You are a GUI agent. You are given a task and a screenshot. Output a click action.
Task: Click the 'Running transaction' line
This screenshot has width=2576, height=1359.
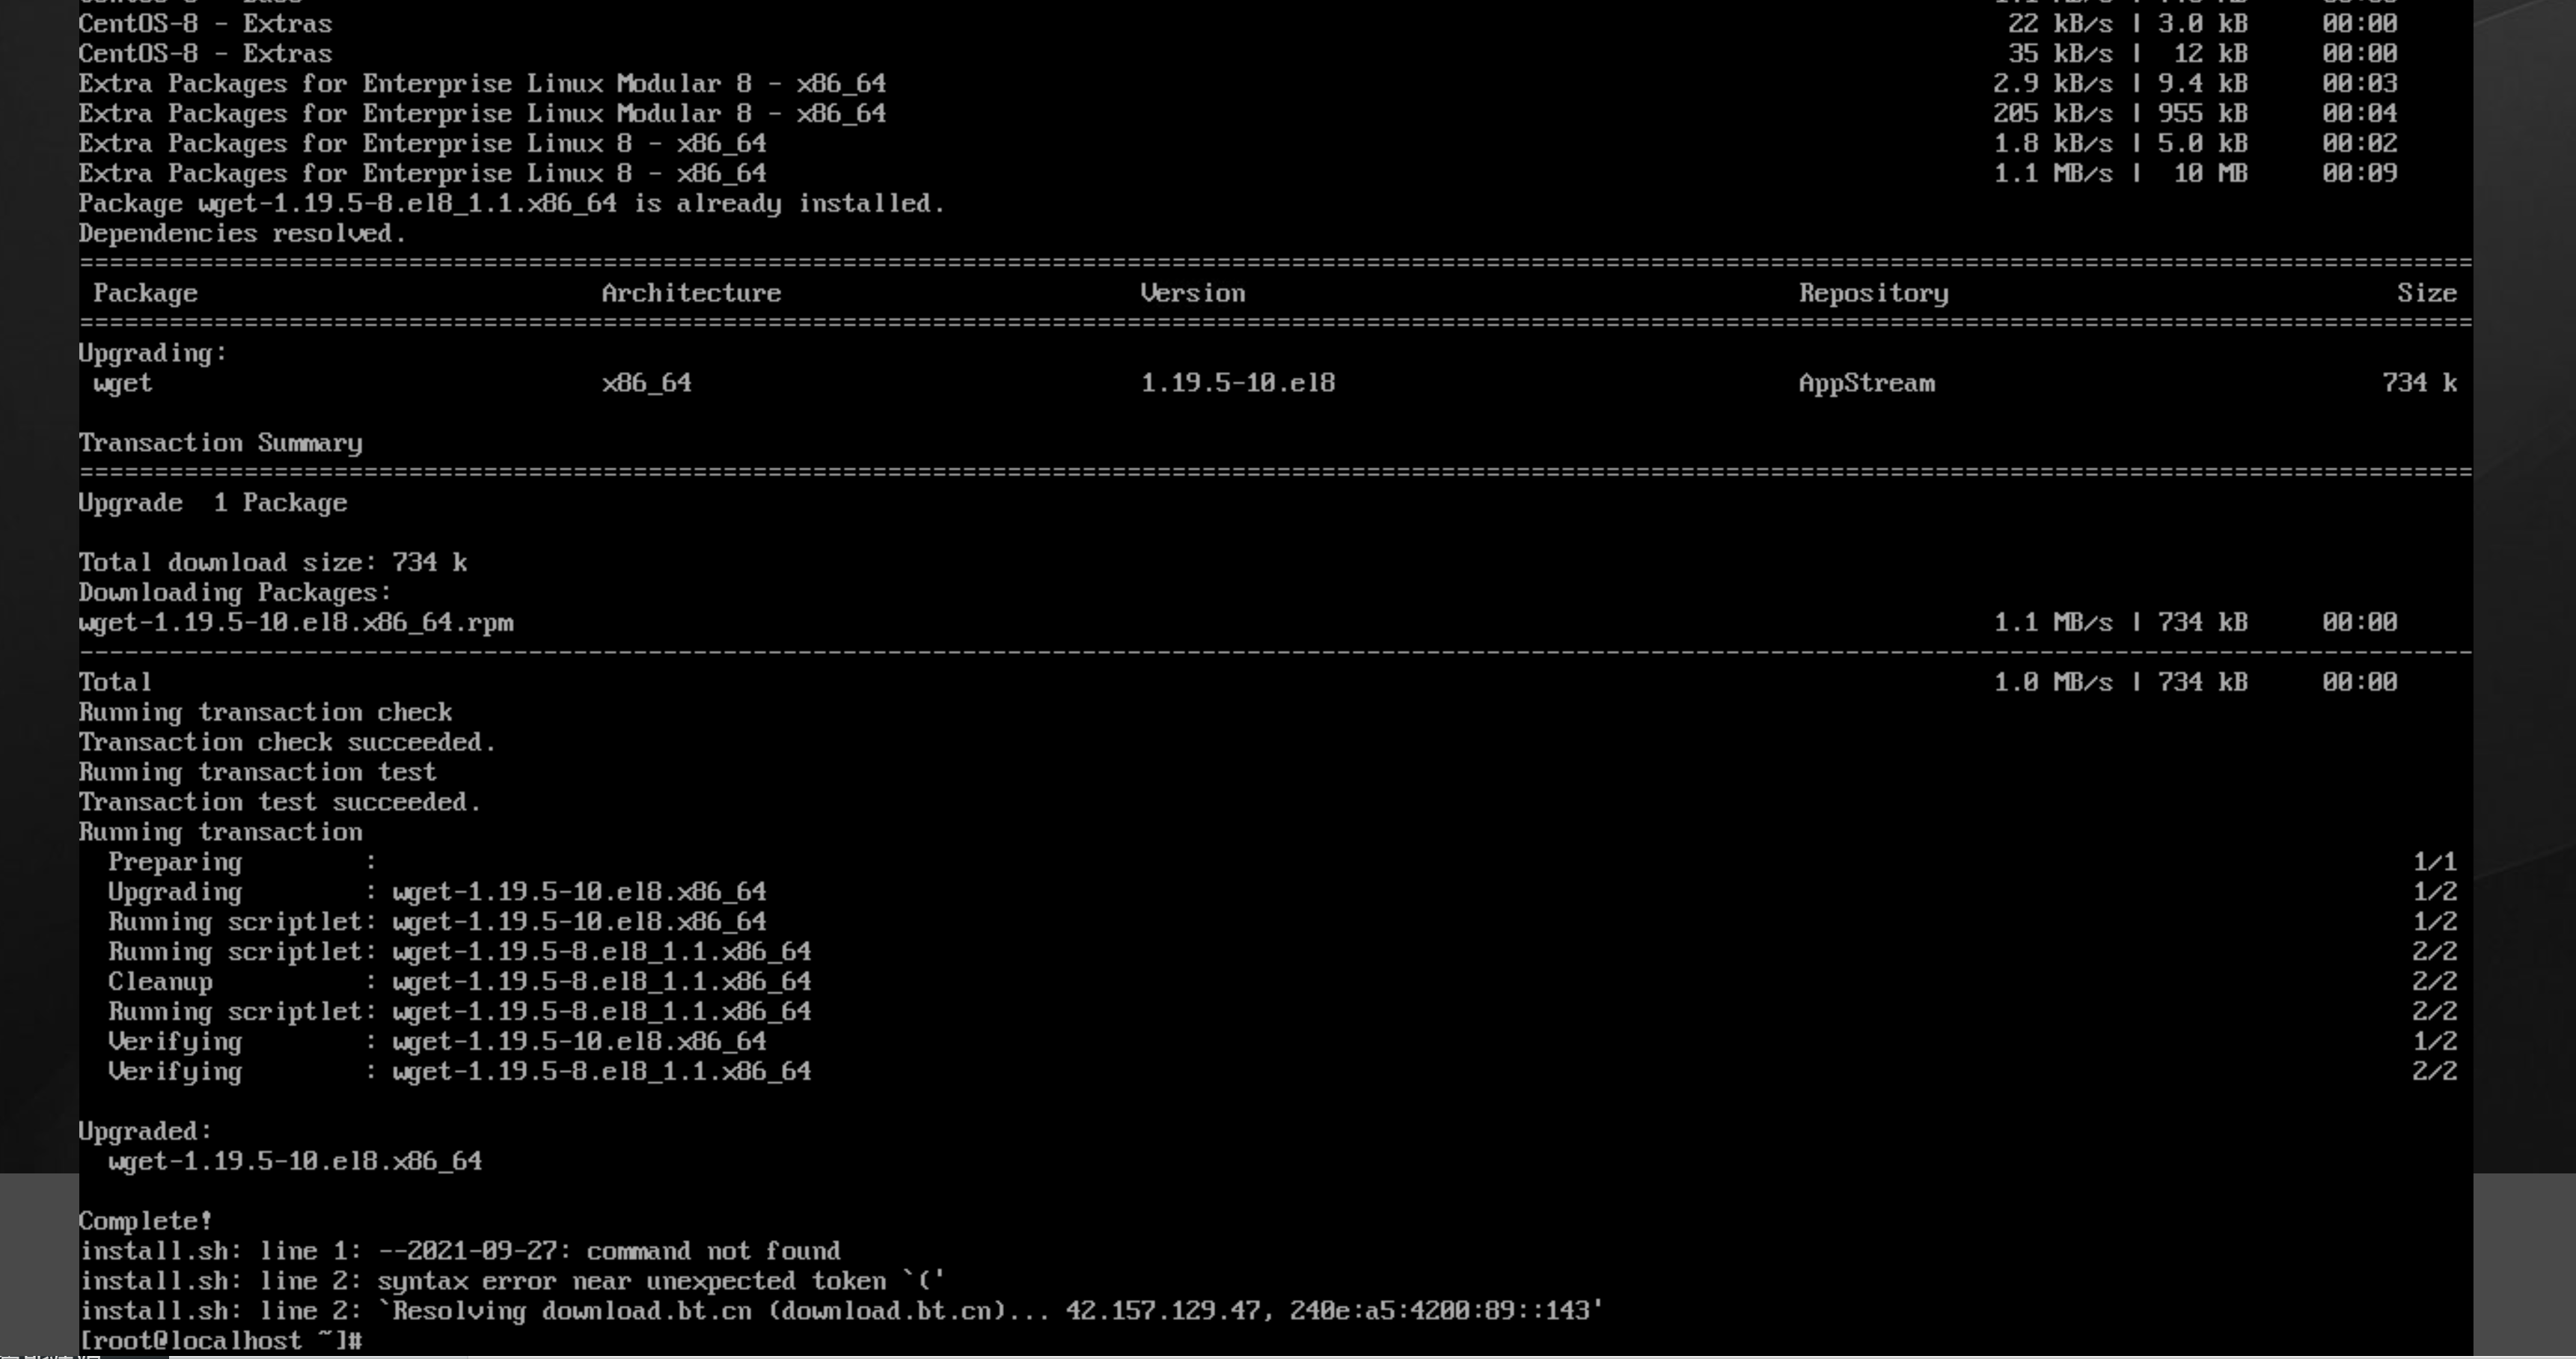pyautogui.click(x=221, y=832)
